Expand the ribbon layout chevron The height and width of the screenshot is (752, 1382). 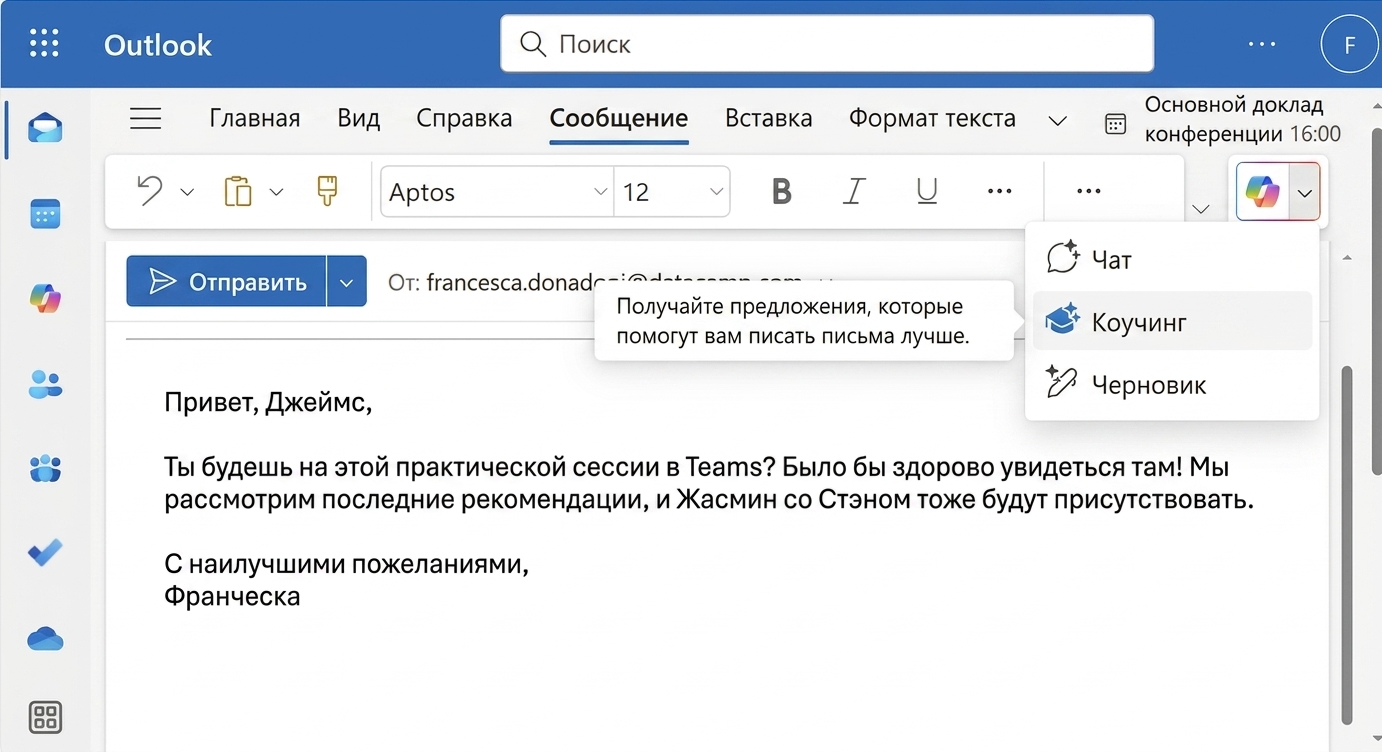(x=1202, y=209)
